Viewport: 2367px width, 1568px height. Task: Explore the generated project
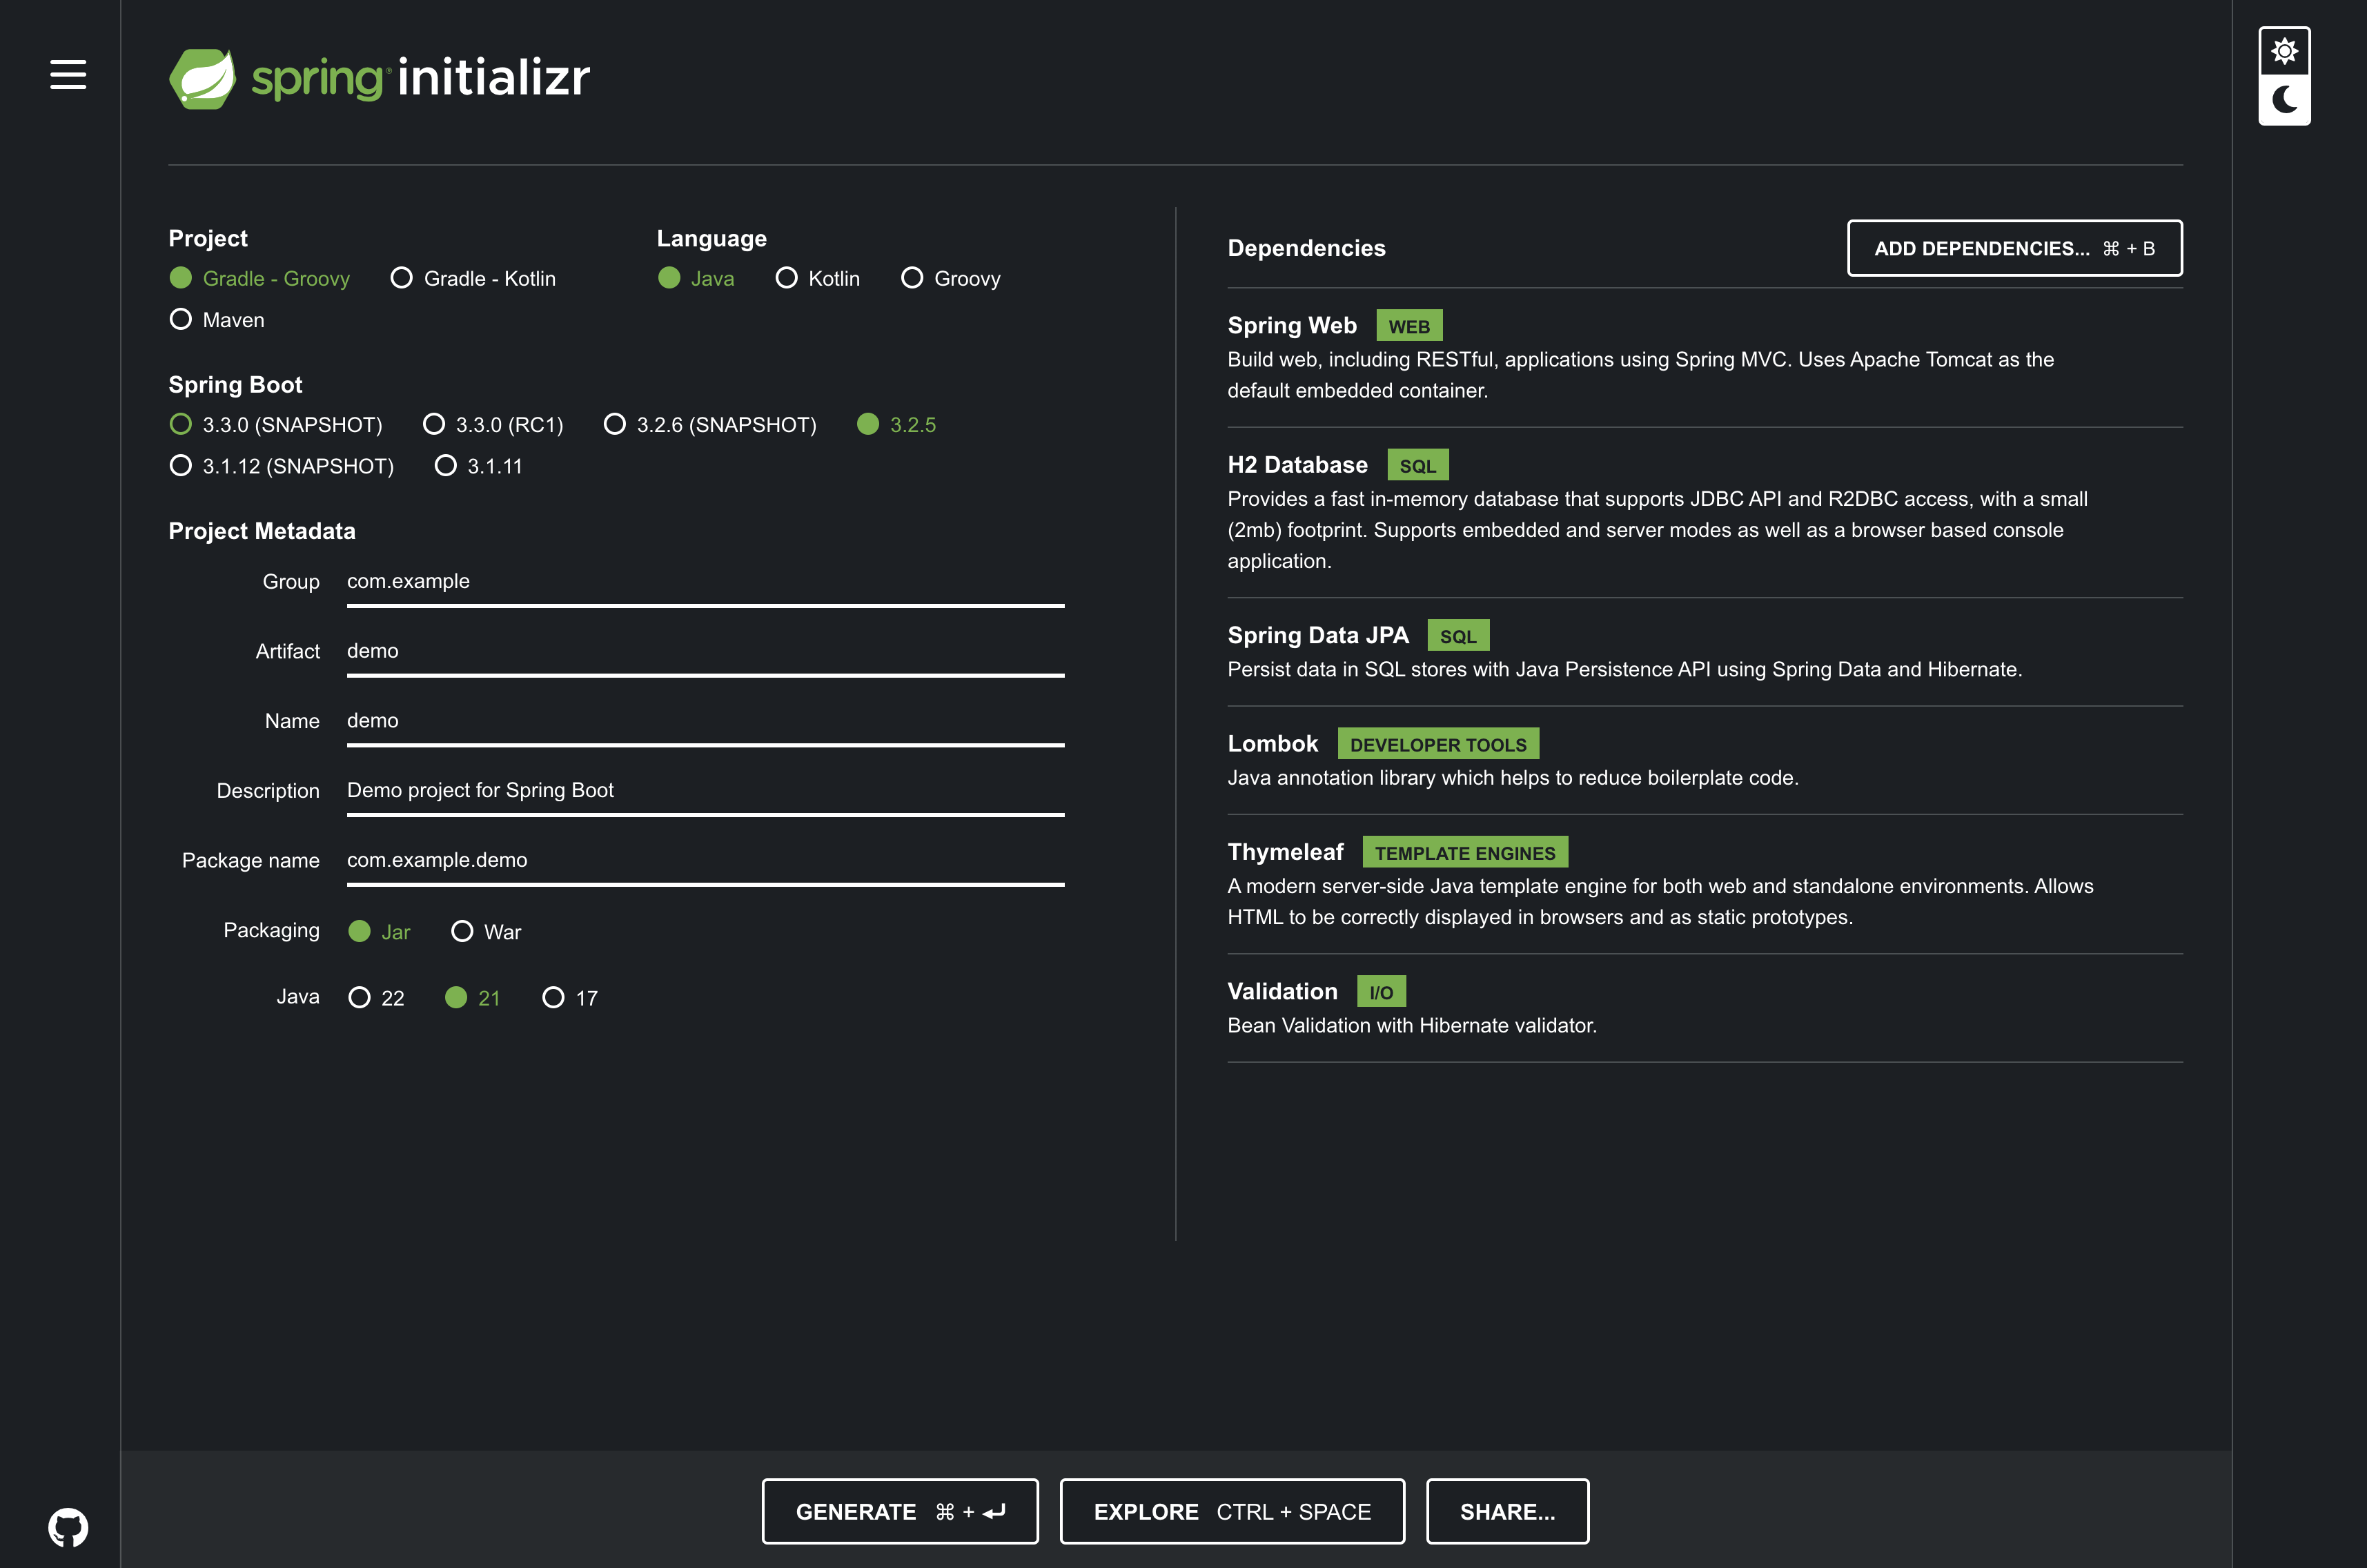tap(1232, 1511)
